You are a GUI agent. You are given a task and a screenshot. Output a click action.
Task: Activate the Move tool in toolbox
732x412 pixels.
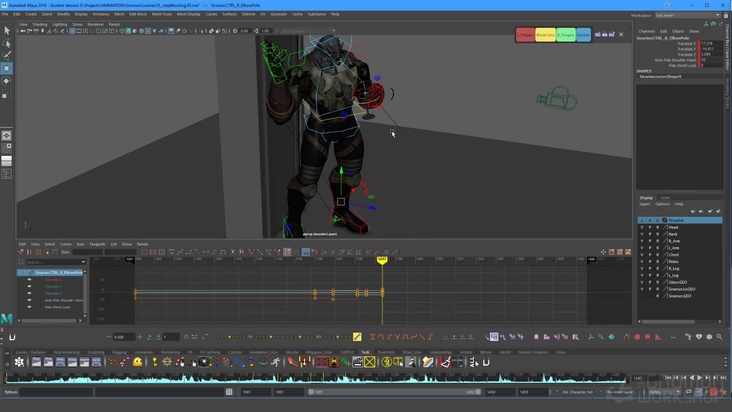point(7,69)
